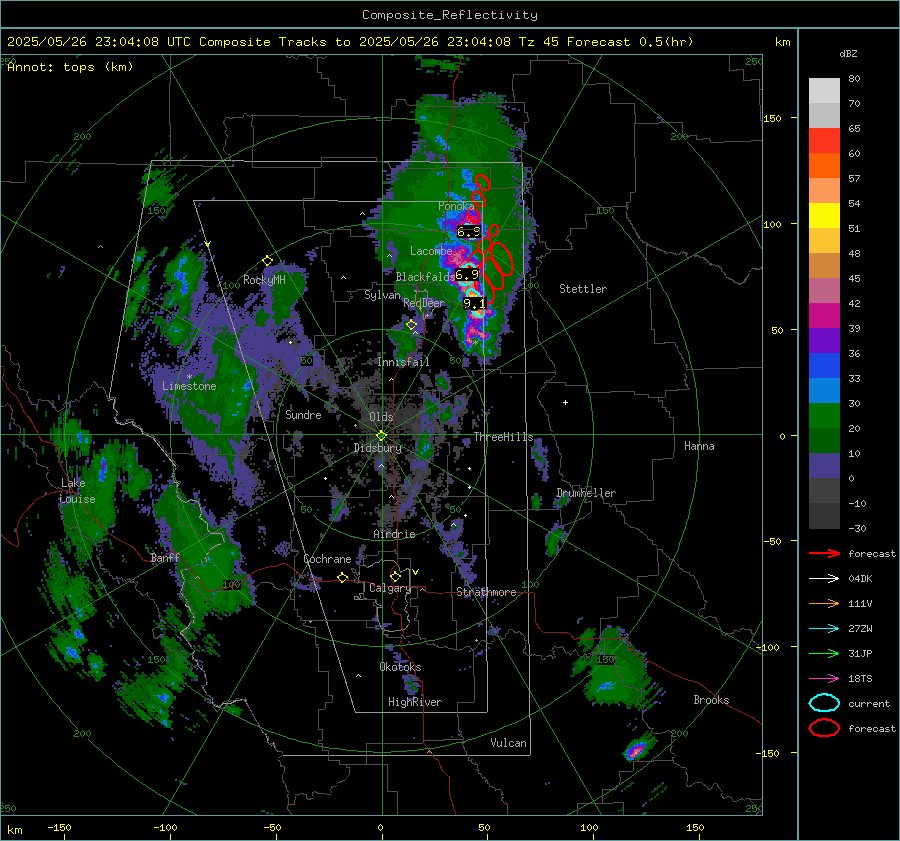Click the magenta 18TS arrow icon
This screenshot has width=900, height=841.
coord(824,679)
